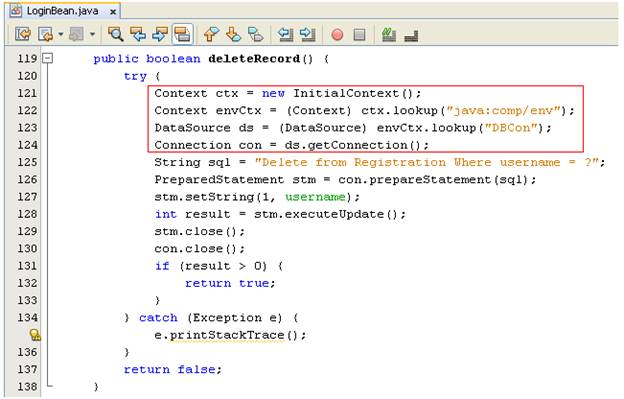Screen dimensions: 624x399
Task: Click the if (result > 0) condition
Action: 211,266
